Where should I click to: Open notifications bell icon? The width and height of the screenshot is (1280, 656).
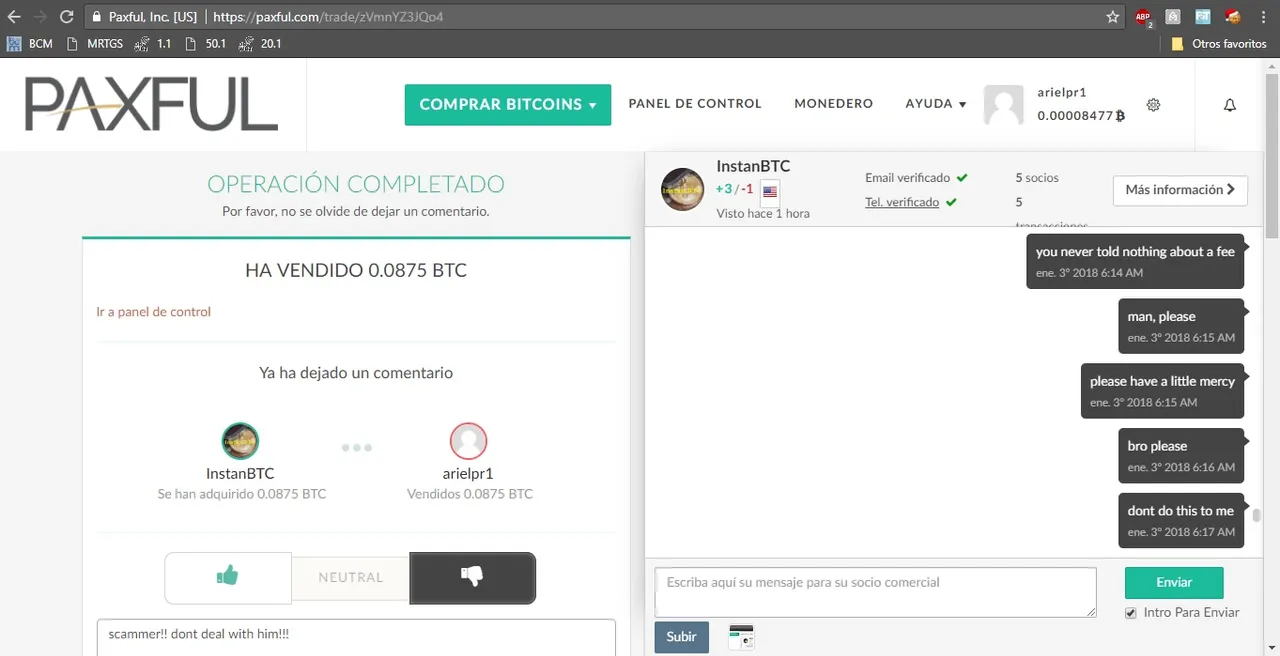point(1230,105)
